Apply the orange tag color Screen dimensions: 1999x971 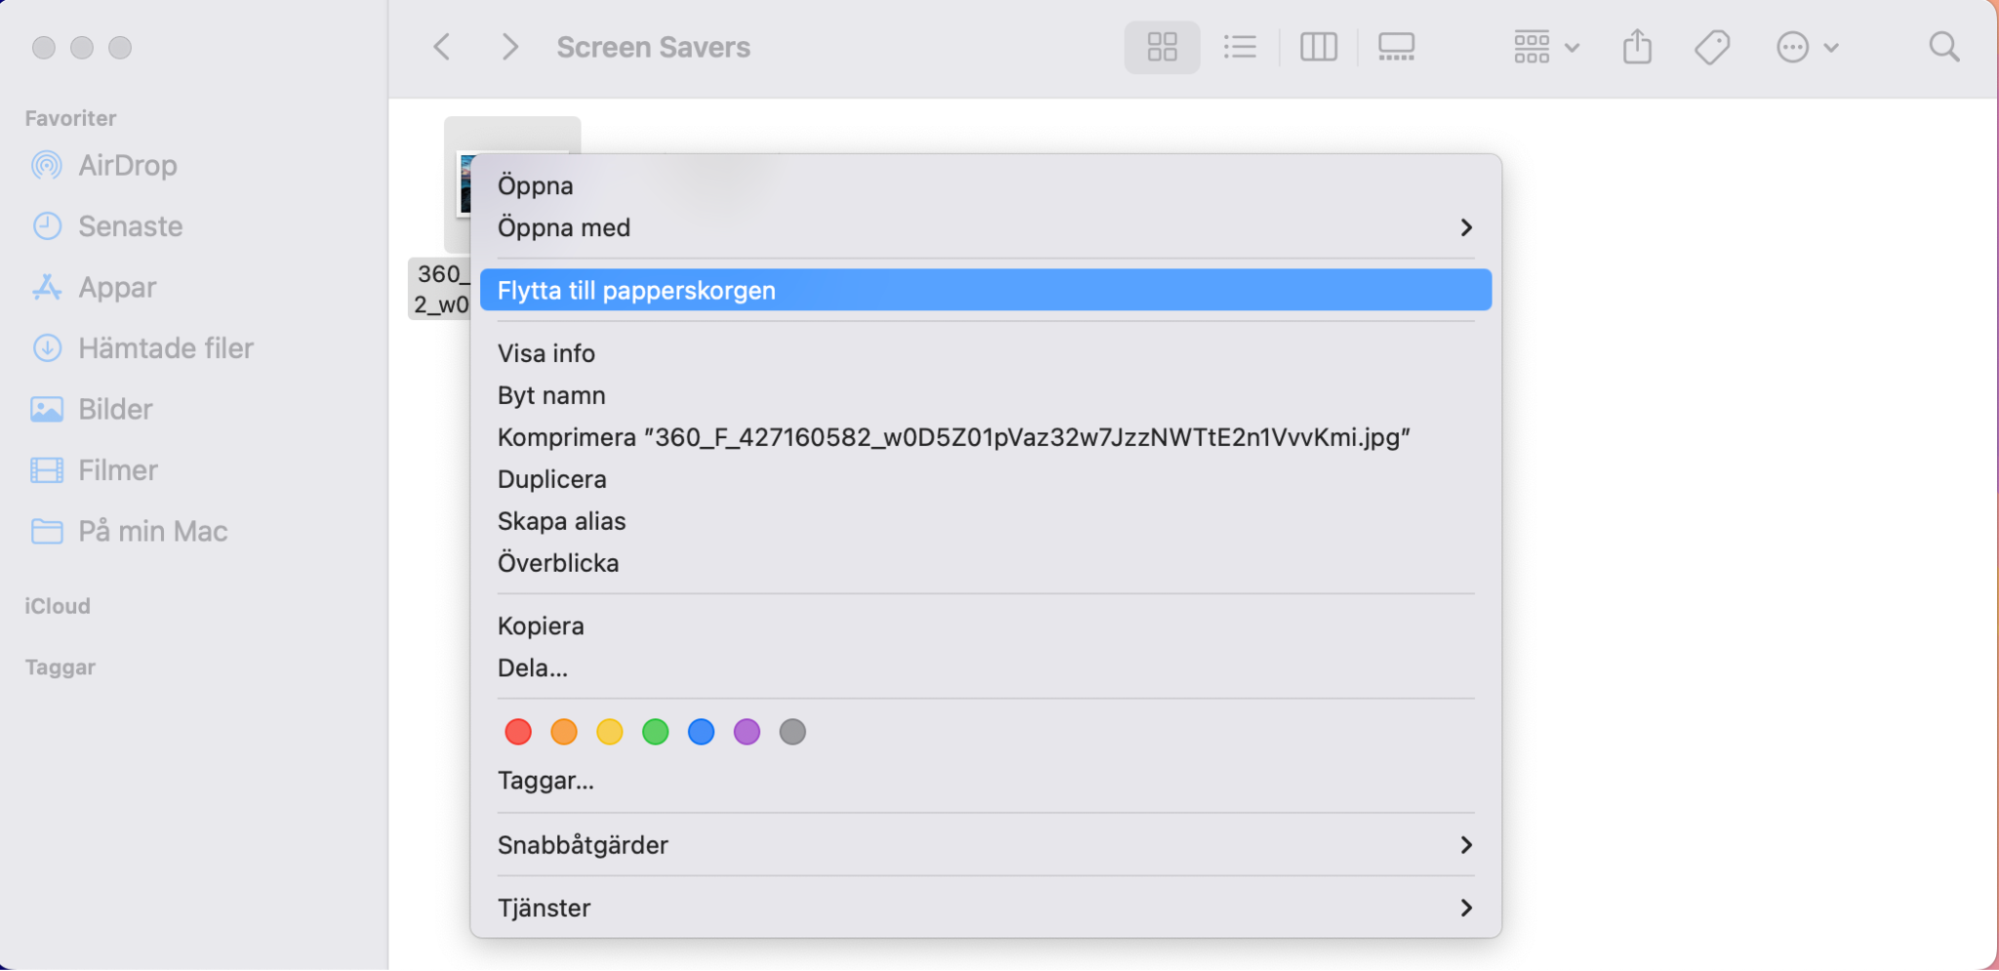(564, 732)
